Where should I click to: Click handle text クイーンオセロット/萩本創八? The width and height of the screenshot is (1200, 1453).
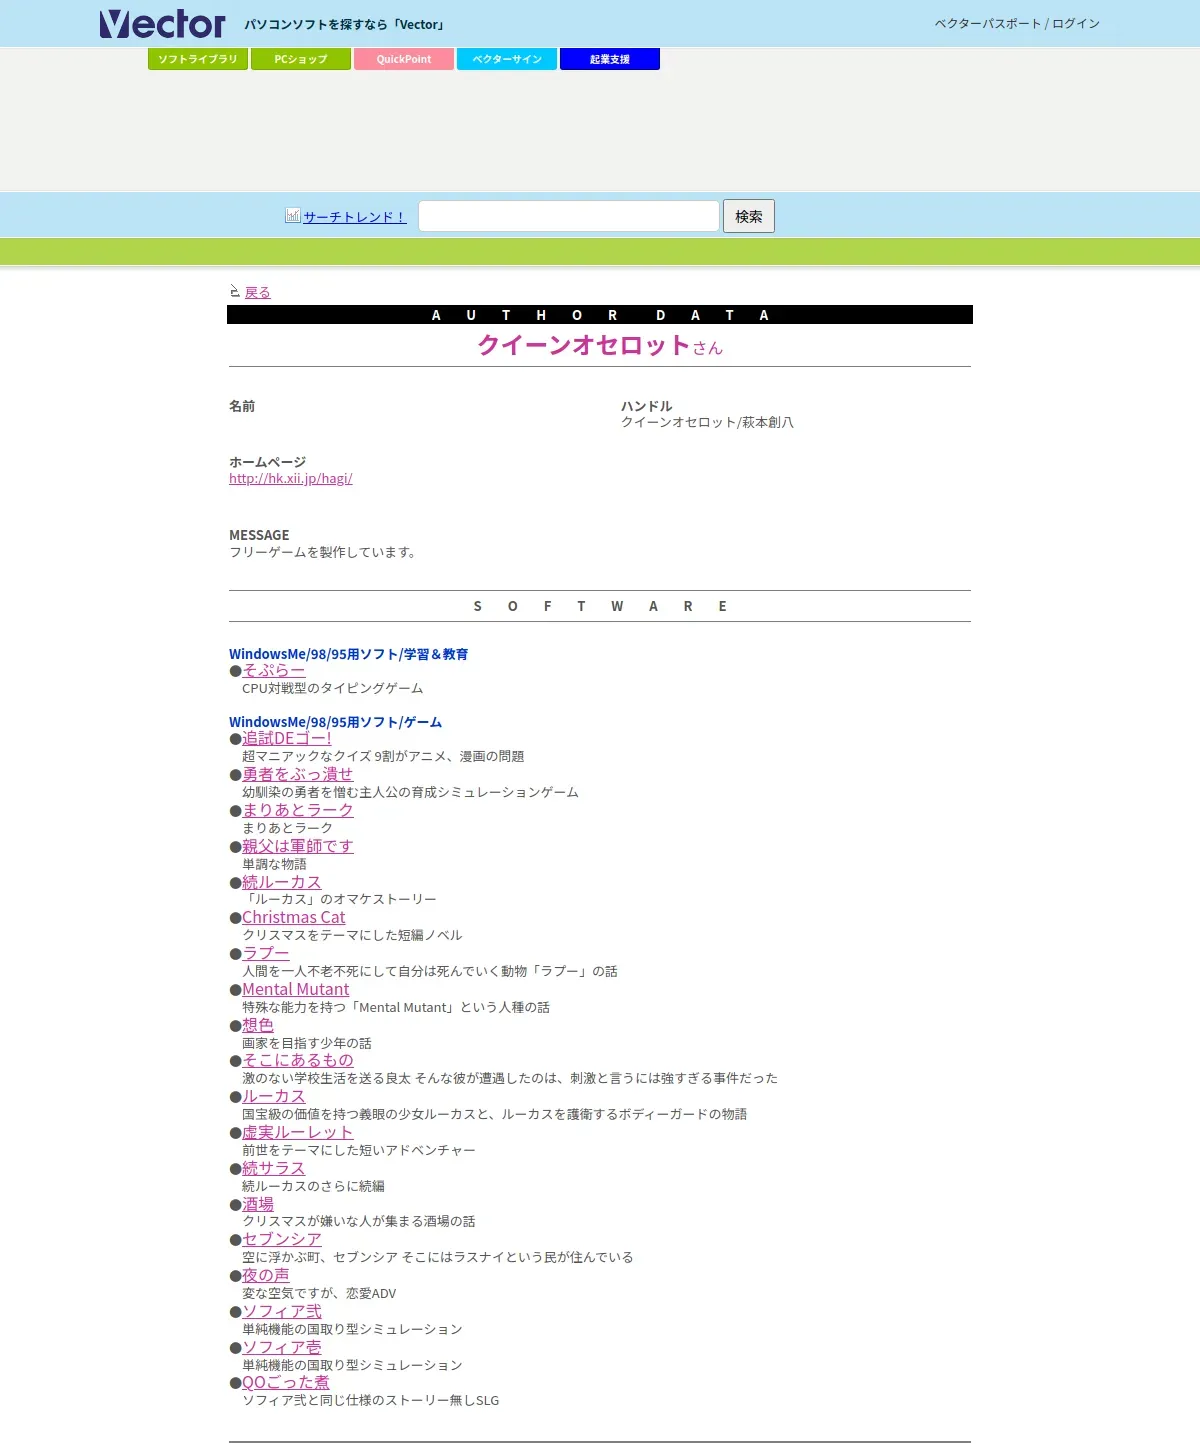[707, 422]
